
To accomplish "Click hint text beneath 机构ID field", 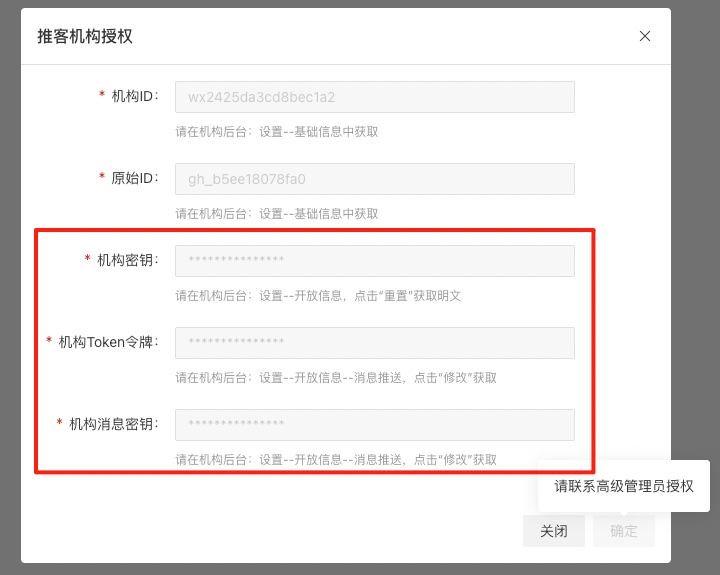I will 277,131.
